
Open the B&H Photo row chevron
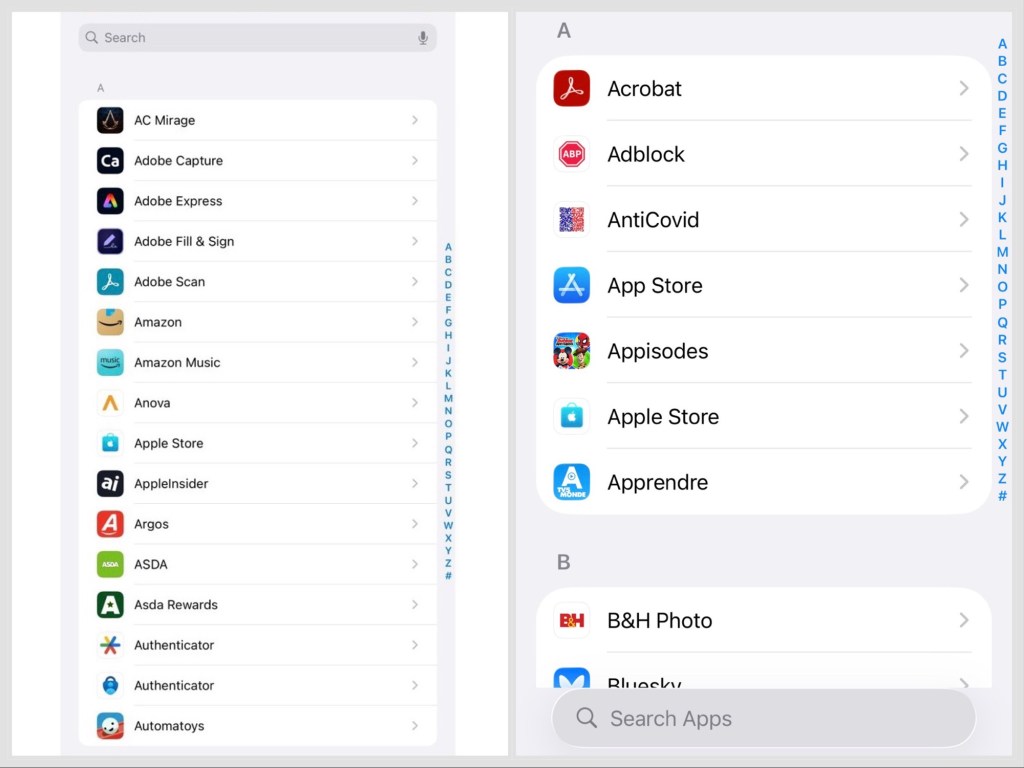tap(964, 621)
